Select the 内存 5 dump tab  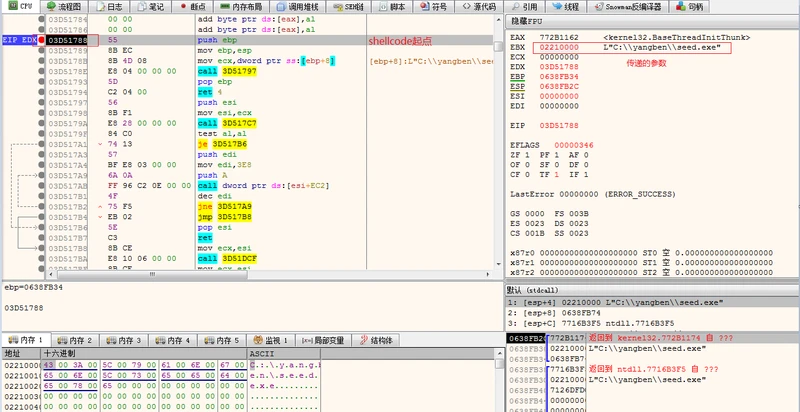click(221, 340)
